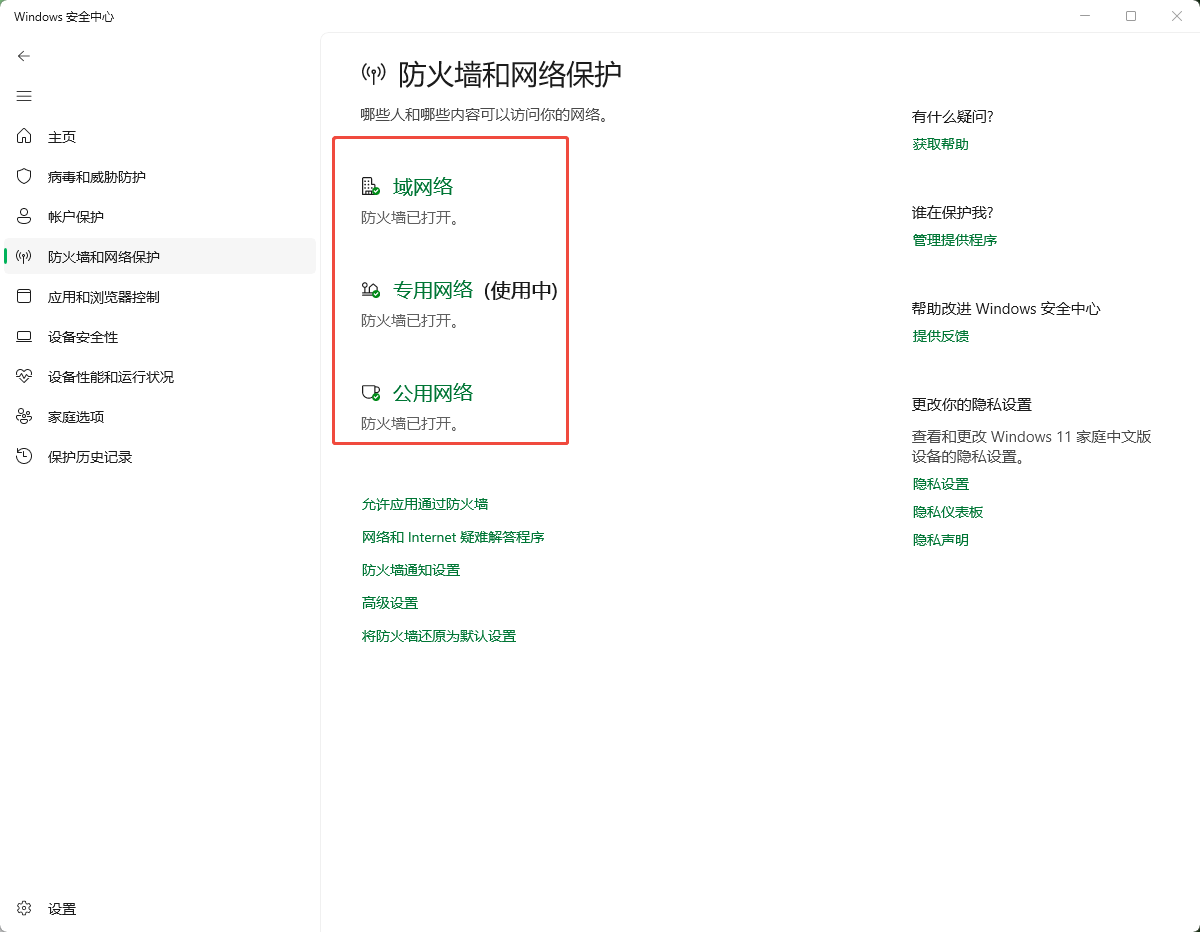This screenshot has height=932, width=1200.
Task: Click the 公用网络 coffee cup icon
Action: click(x=371, y=392)
